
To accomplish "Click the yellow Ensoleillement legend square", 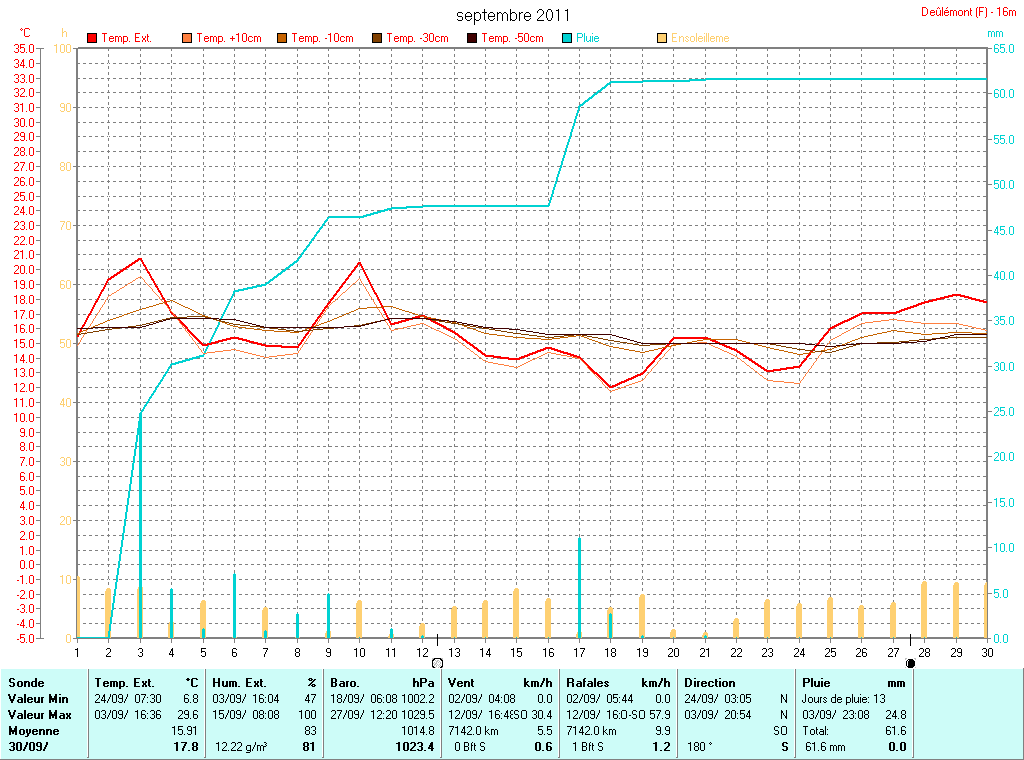I will (662, 38).
